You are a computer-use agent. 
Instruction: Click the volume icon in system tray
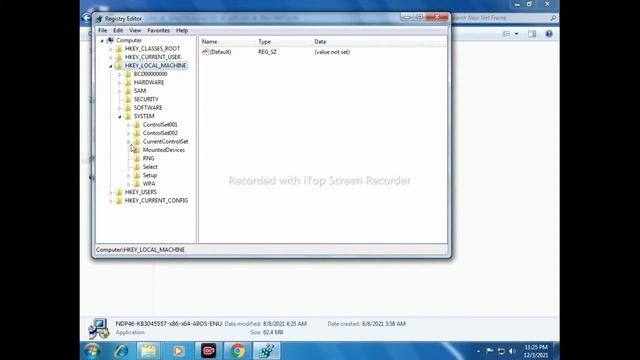tap(512, 351)
